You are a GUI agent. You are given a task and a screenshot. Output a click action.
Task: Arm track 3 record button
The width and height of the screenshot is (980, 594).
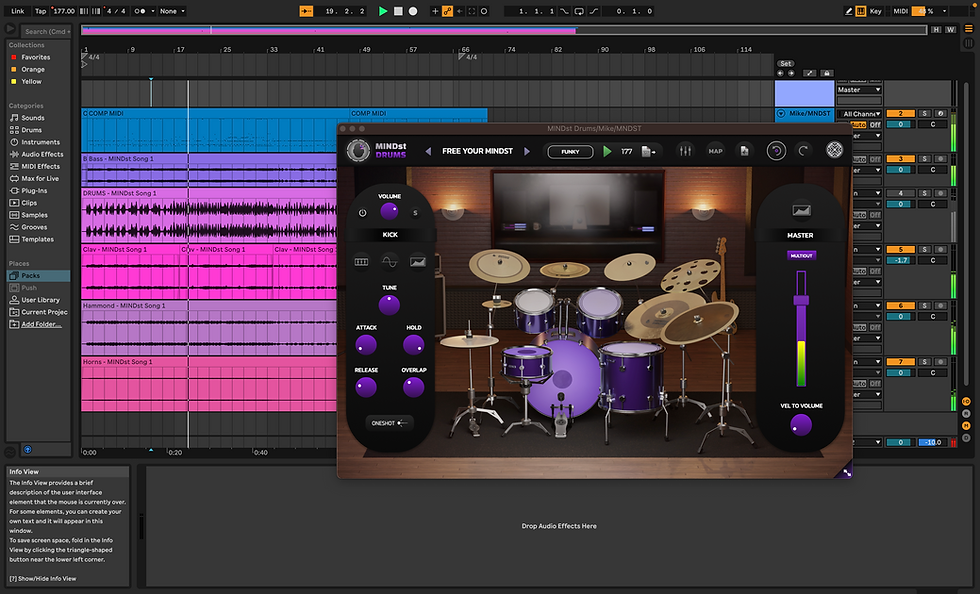point(941,159)
